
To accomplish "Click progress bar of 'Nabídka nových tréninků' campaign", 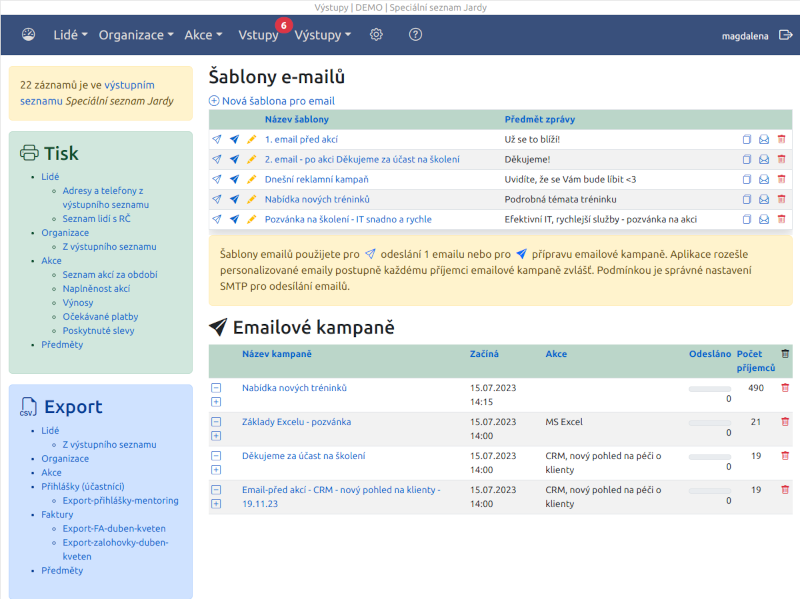I will 710,389.
